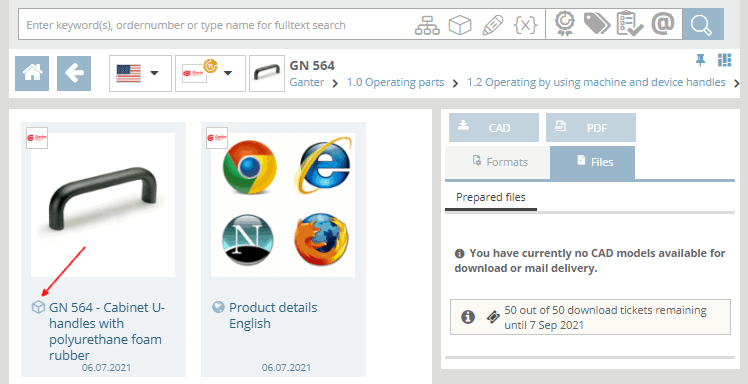
Task: Open the 1.2 Operating by using handles breadcrumb
Action: pyautogui.click(x=596, y=82)
